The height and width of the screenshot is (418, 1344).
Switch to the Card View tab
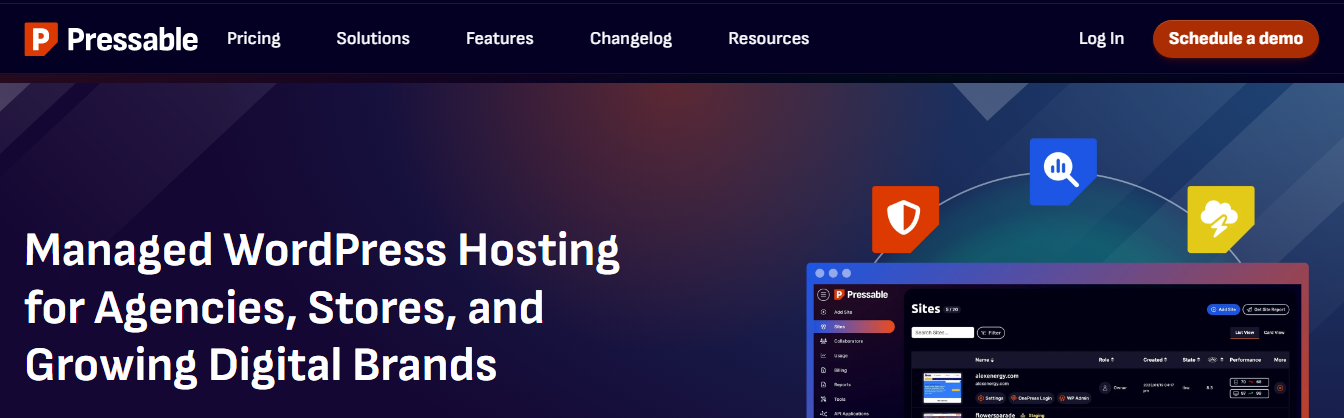[1274, 332]
